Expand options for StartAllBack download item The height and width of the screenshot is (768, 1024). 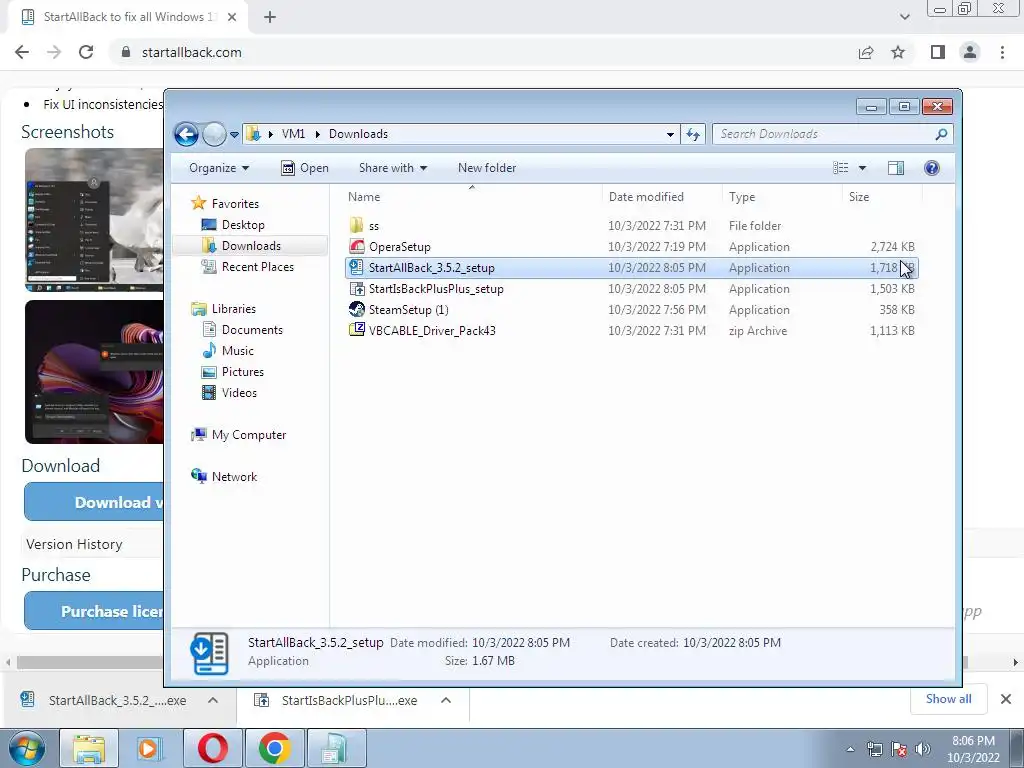pyautogui.click(x=213, y=700)
